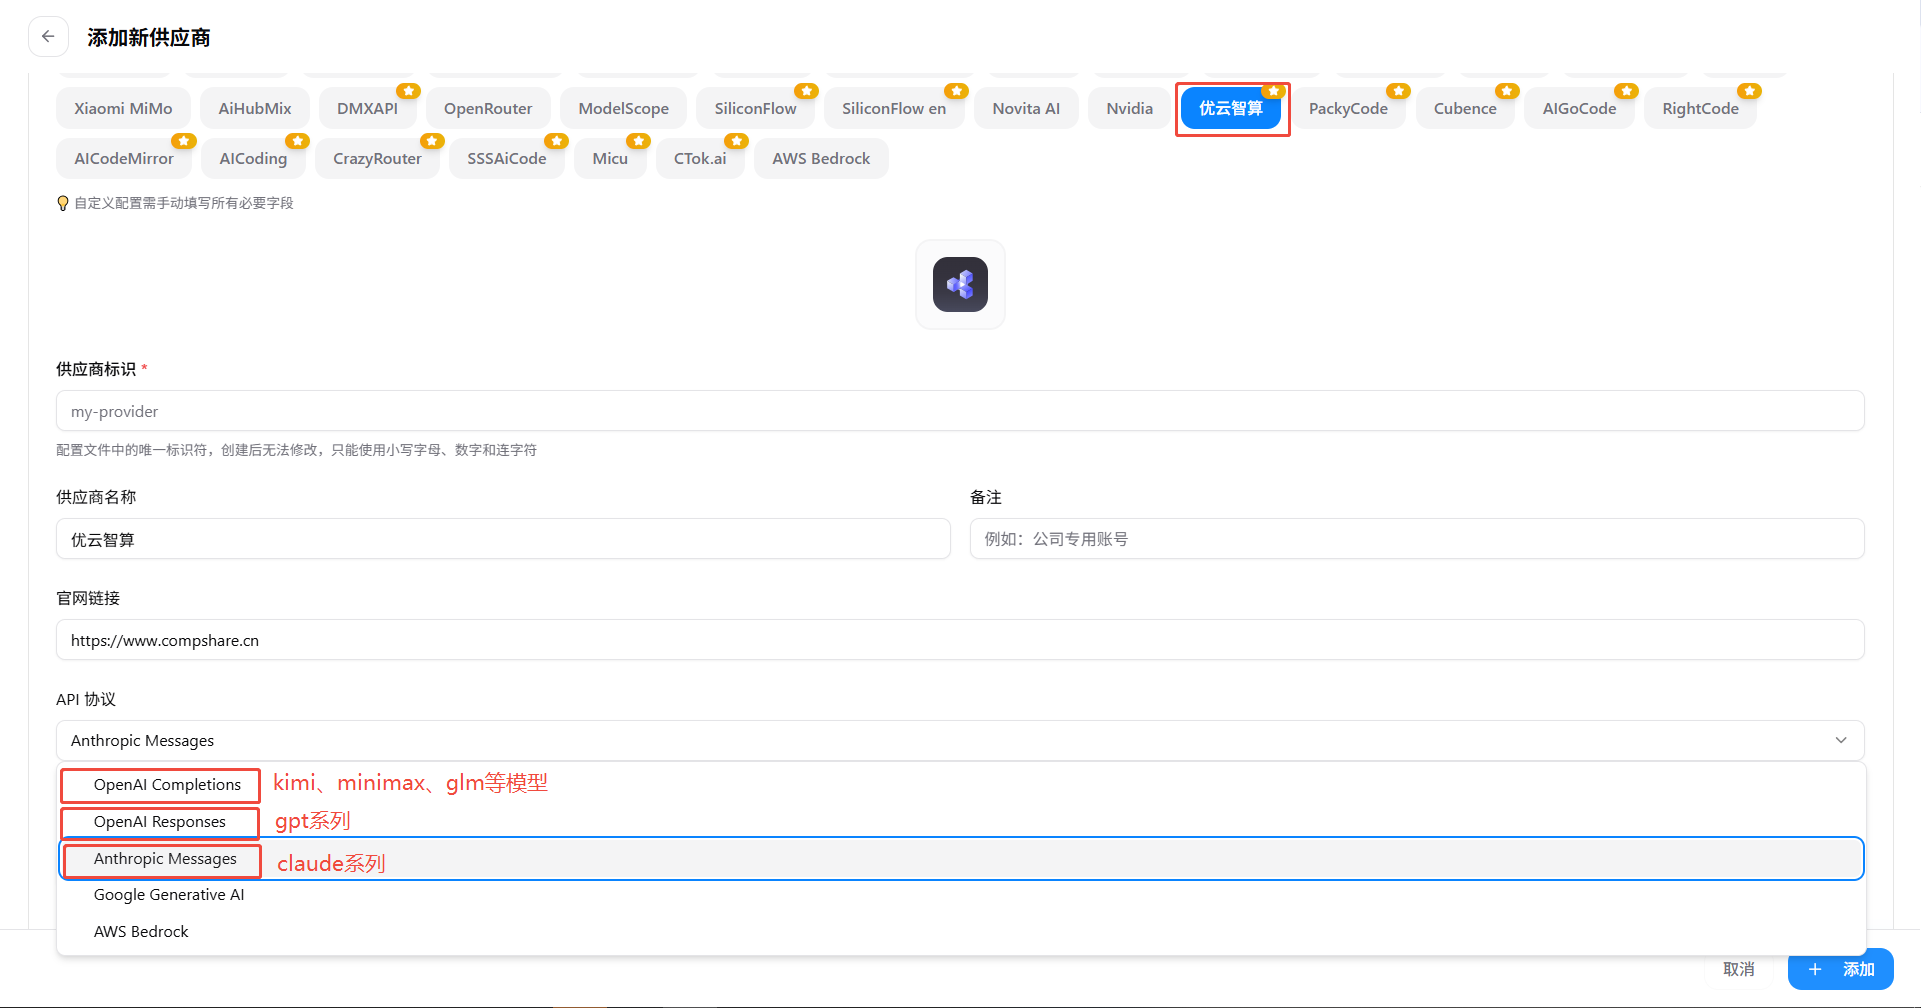Select the SiliconFlow provider preset
The height and width of the screenshot is (1008, 1921).
(x=755, y=108)
